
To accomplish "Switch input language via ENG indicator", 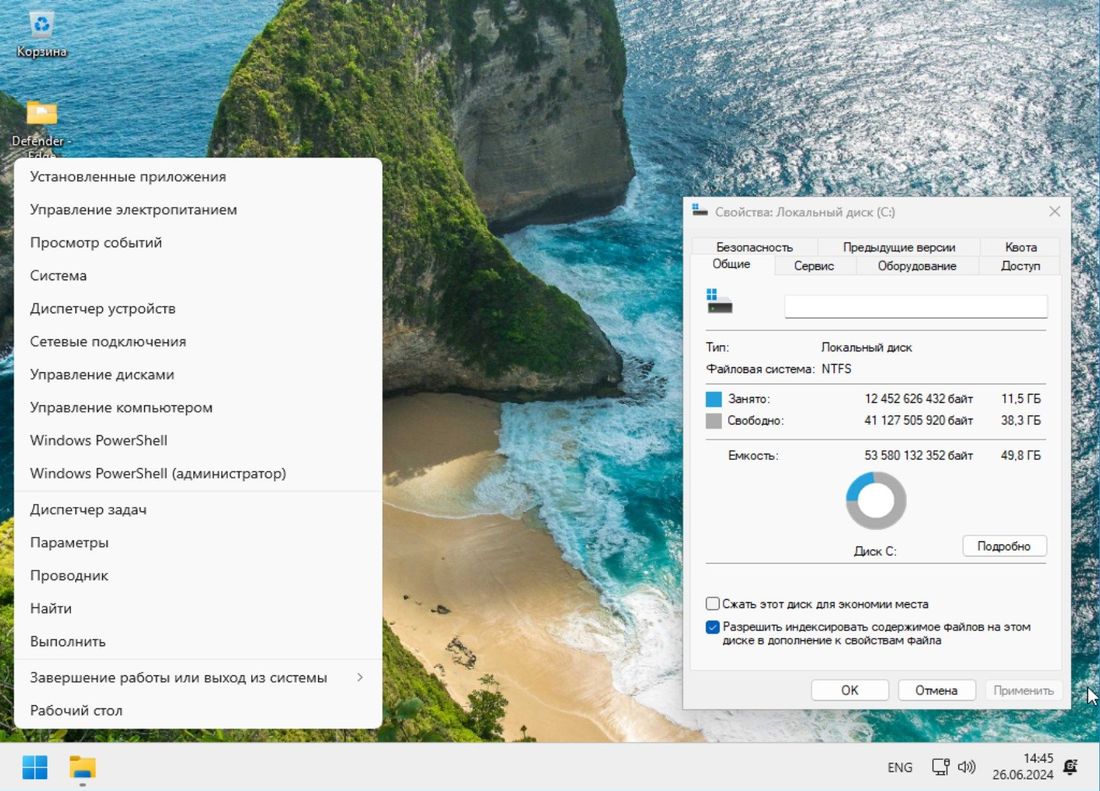I will click(x=899, y=767).
